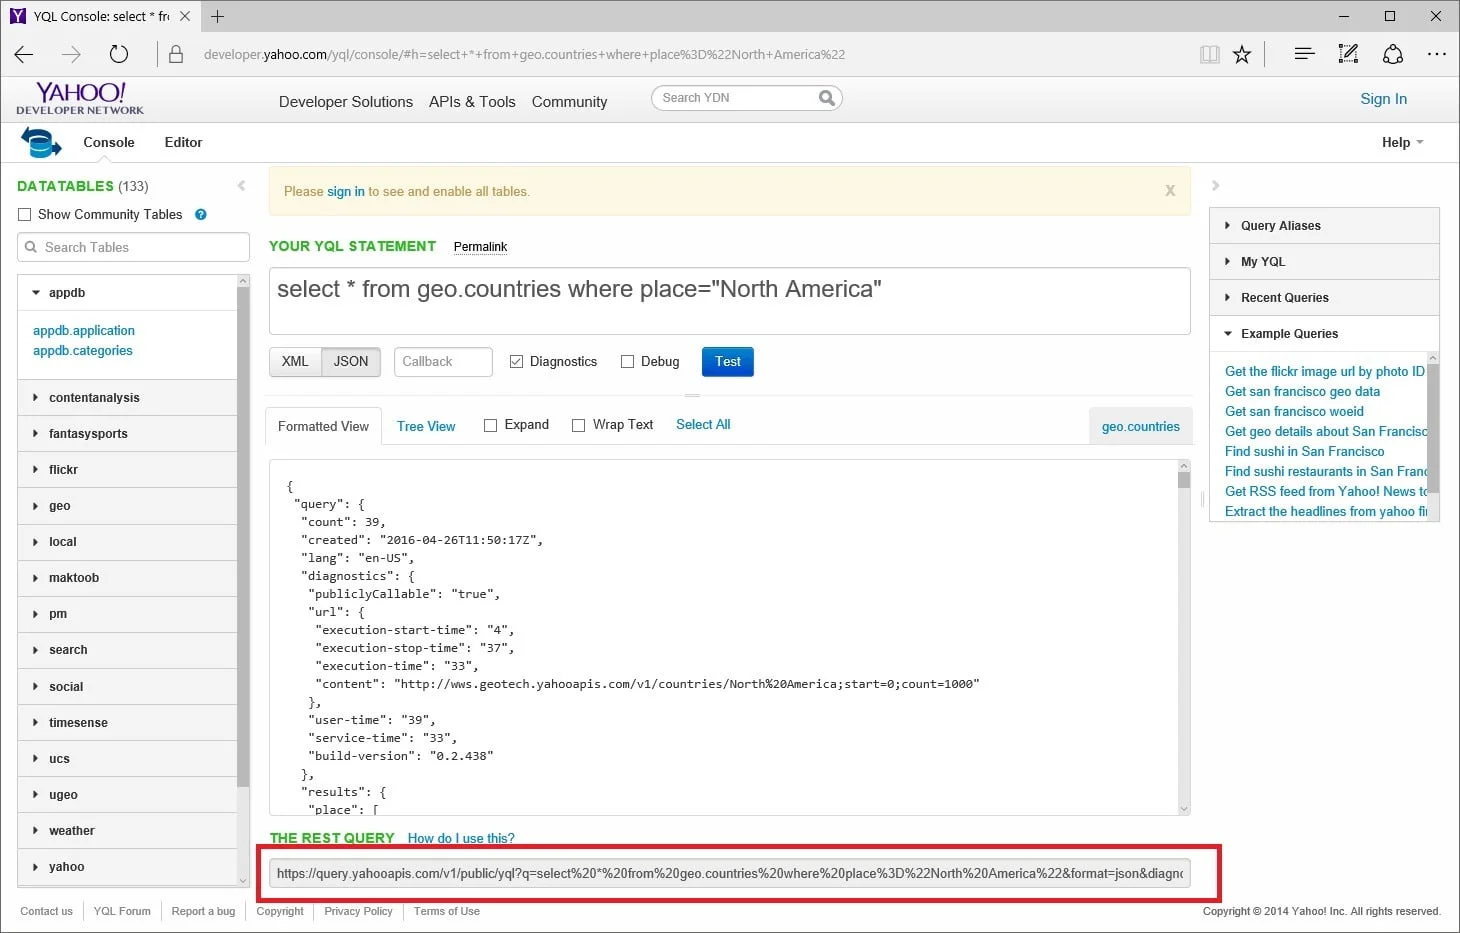The image size is (1460, 933).
Task: Dismiss the sign-in notice with the X icon
Action: click(x=1169, y=190)
